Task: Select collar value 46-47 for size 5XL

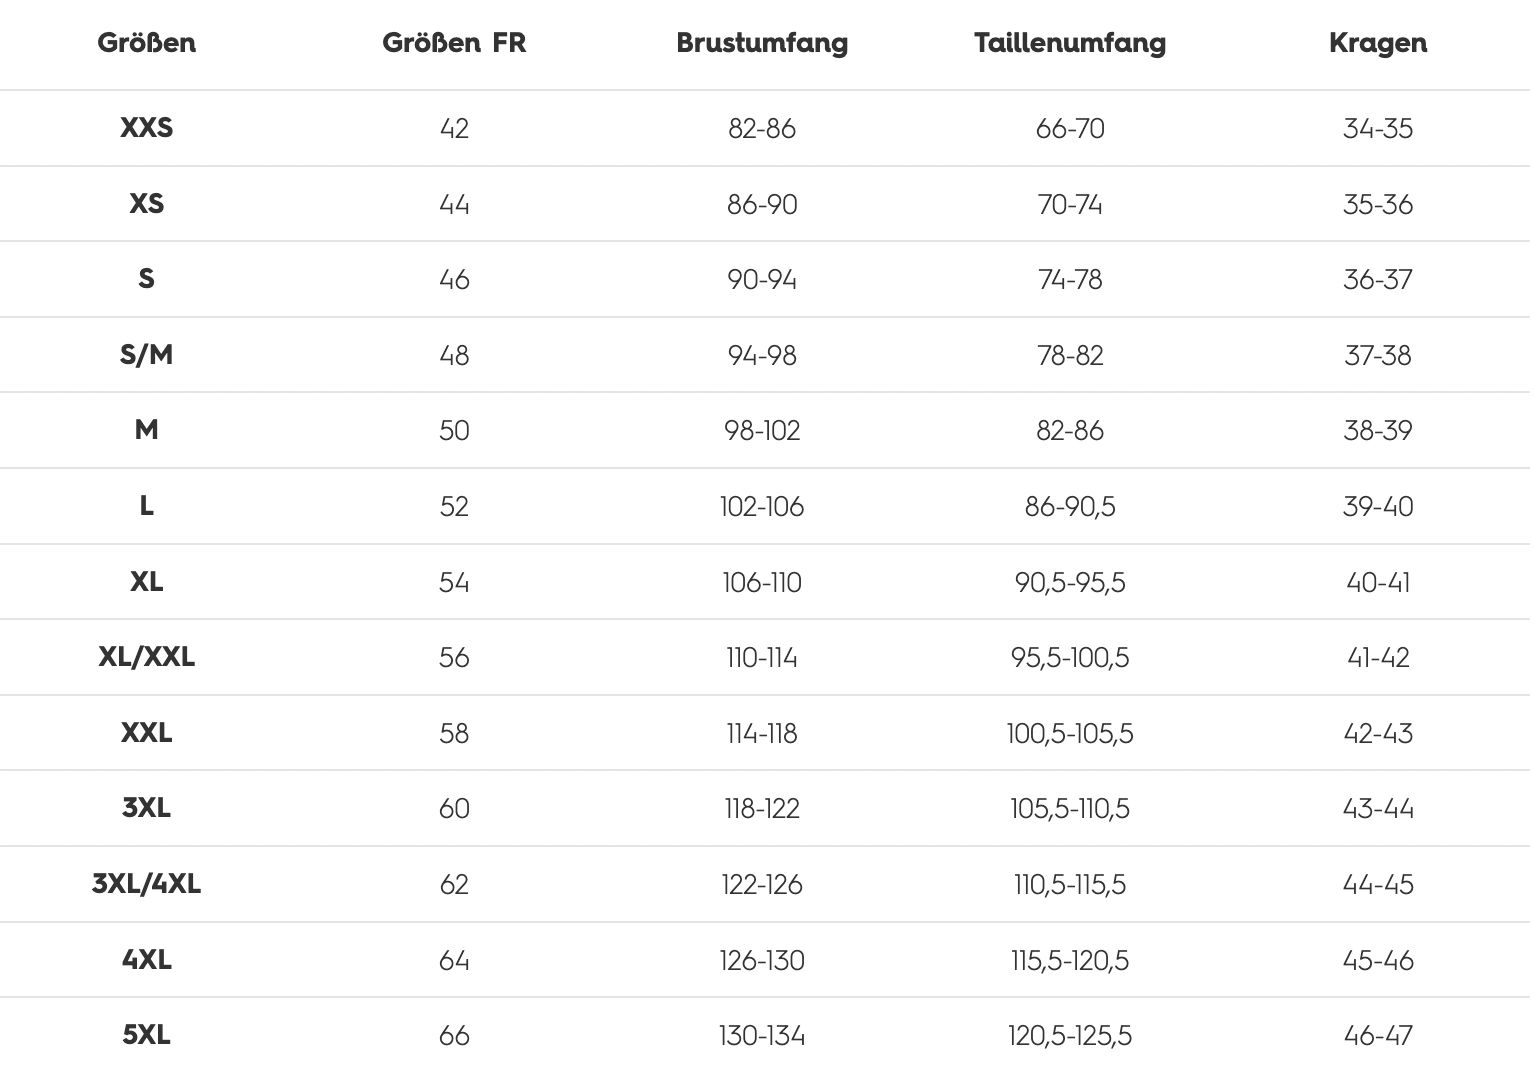Action: pos(1378,1035)
